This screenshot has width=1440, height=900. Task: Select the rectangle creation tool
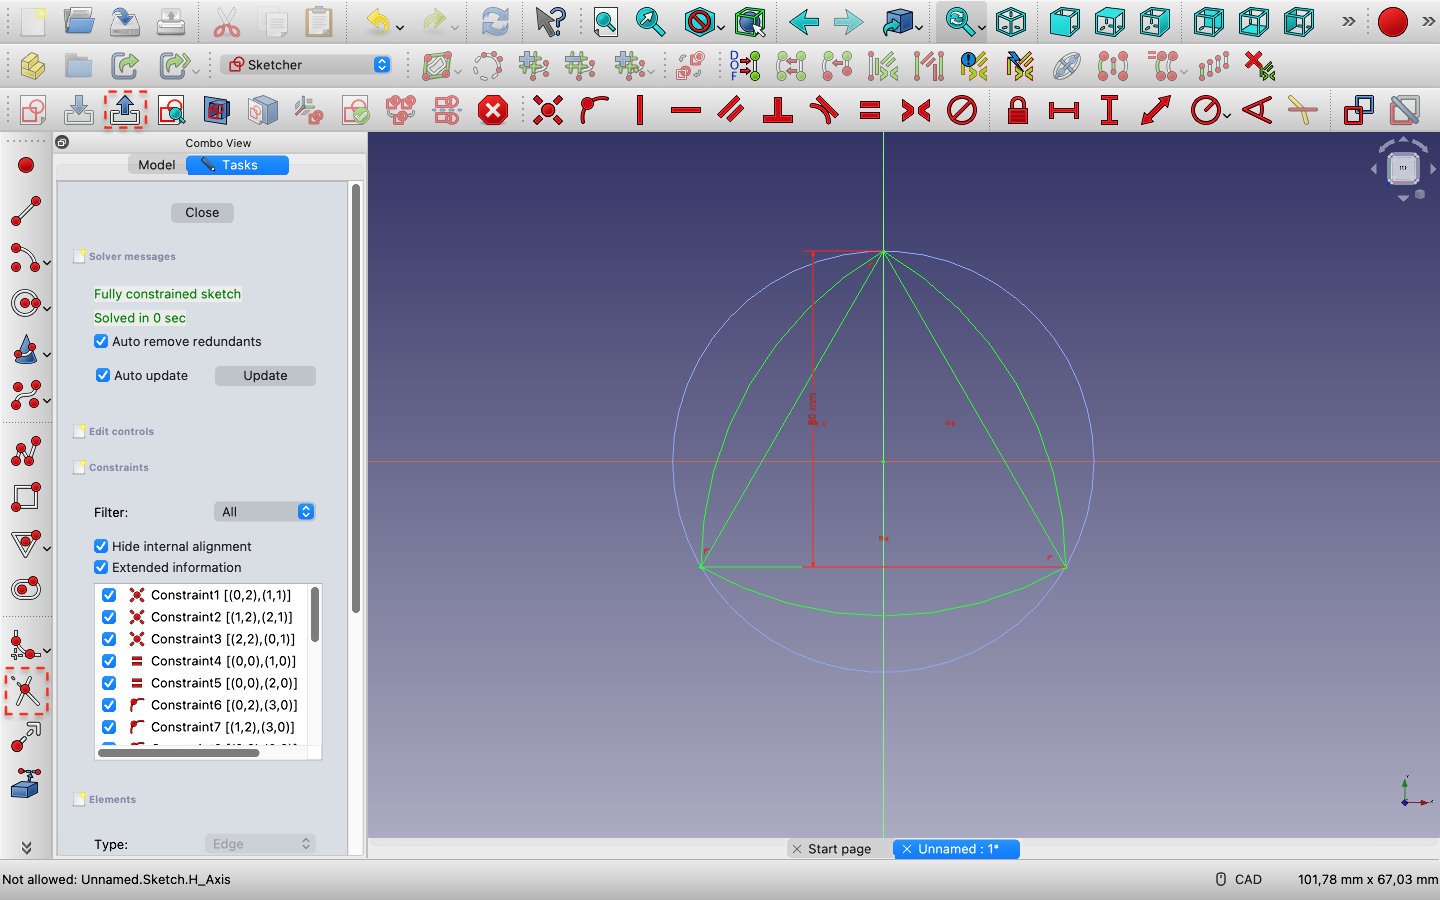coord(25,497)
